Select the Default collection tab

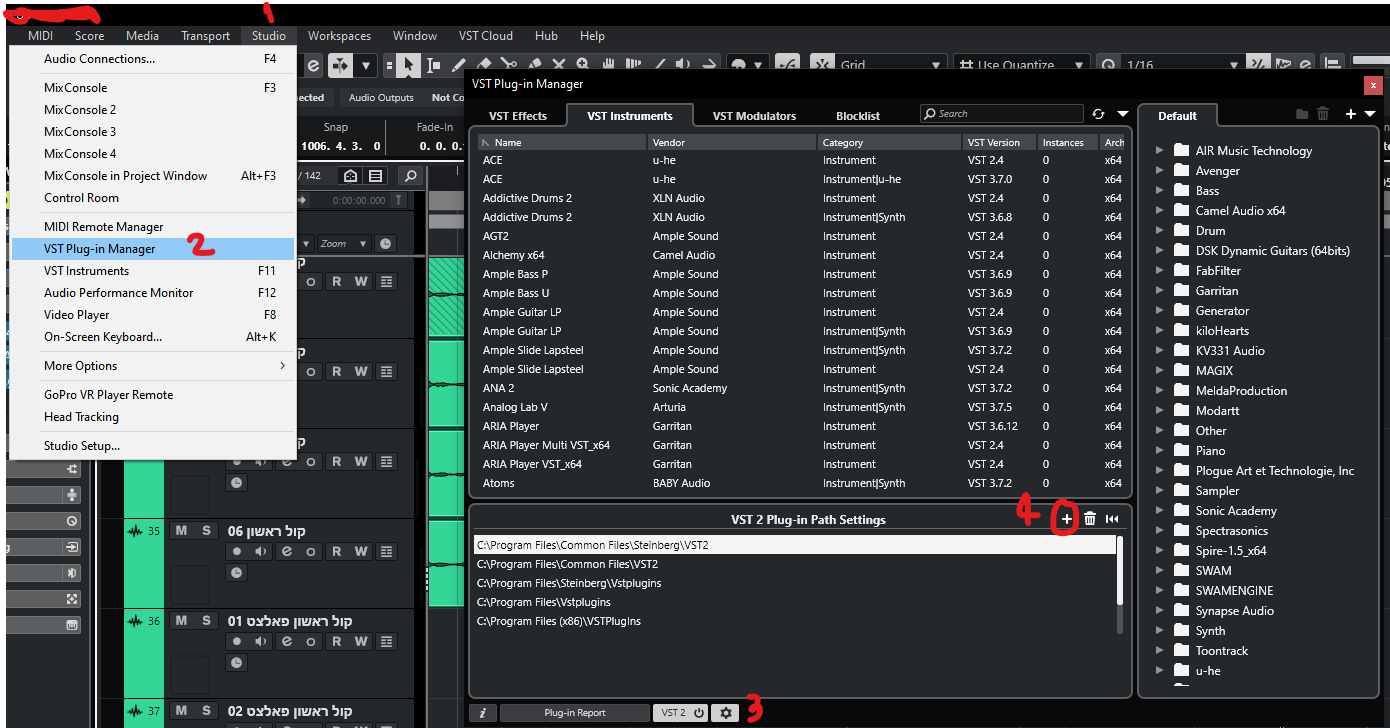[1177, 116]
